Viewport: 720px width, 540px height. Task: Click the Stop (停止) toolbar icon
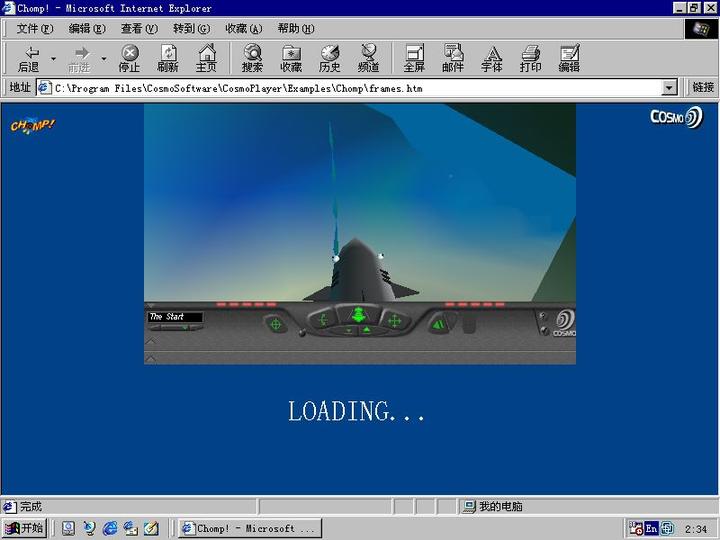[x=130, y=59]
